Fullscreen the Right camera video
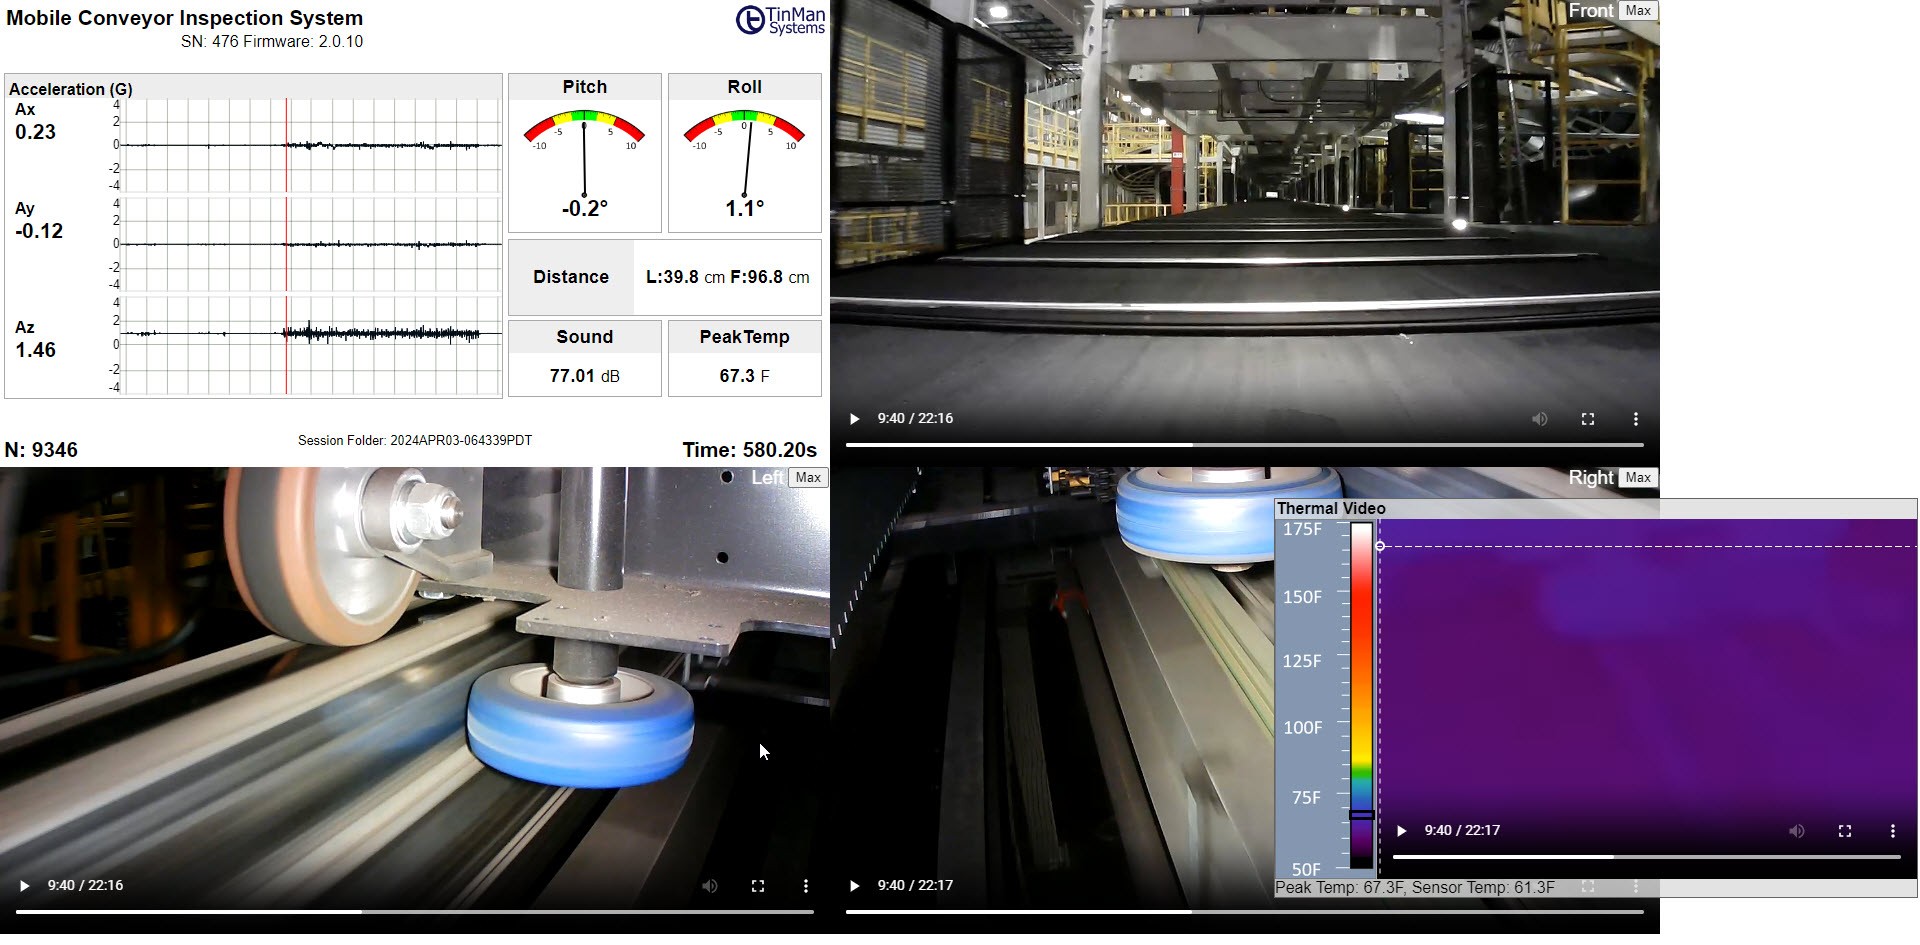The width and height of the screenshot is (1920, 945). (1588, 886)
